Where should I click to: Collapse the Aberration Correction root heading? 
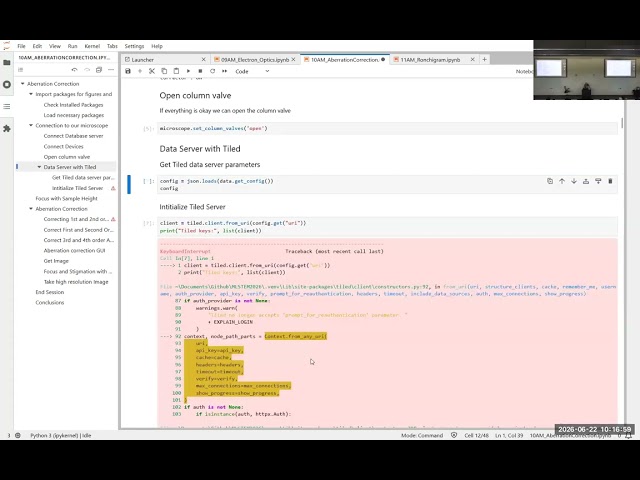point(22,84)
